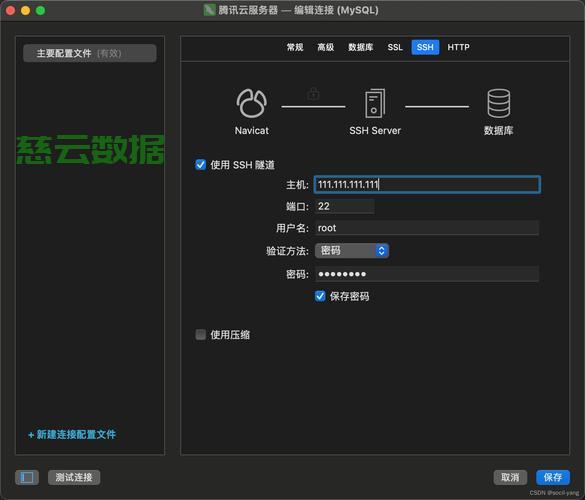
Task: Open the 验证方法 dropdown showing 密码
Action: 352,250
